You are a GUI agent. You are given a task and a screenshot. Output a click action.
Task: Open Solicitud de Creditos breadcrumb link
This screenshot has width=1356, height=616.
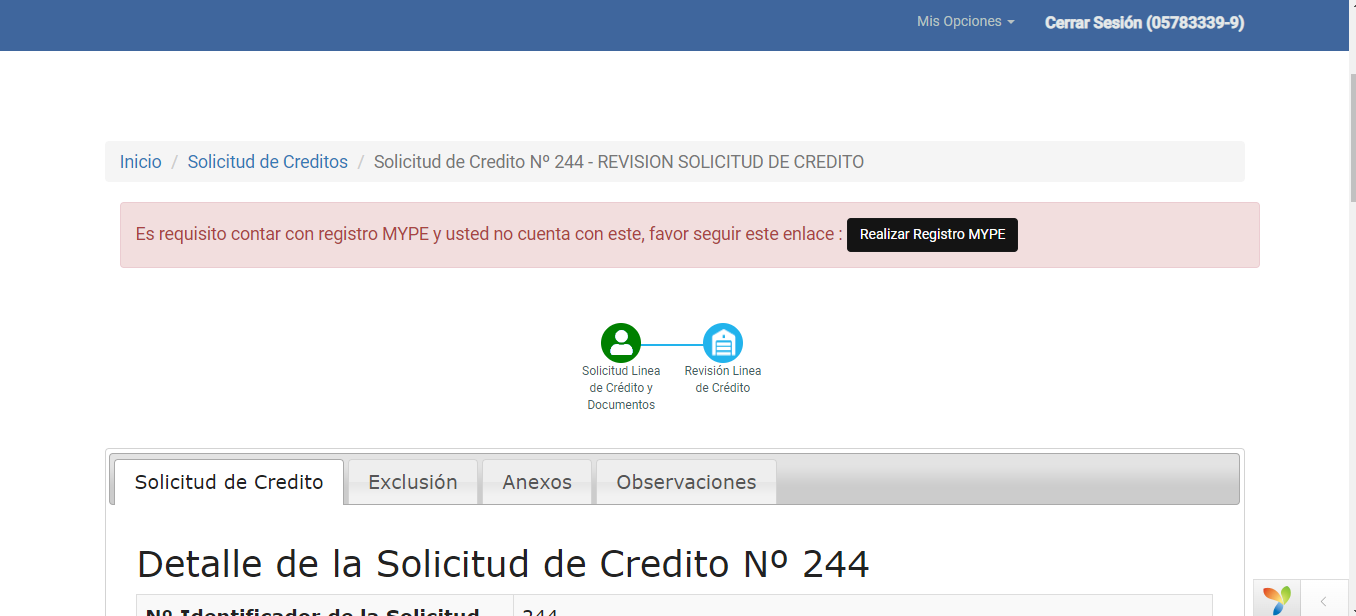pyautogui.click(x=267, y=162)
